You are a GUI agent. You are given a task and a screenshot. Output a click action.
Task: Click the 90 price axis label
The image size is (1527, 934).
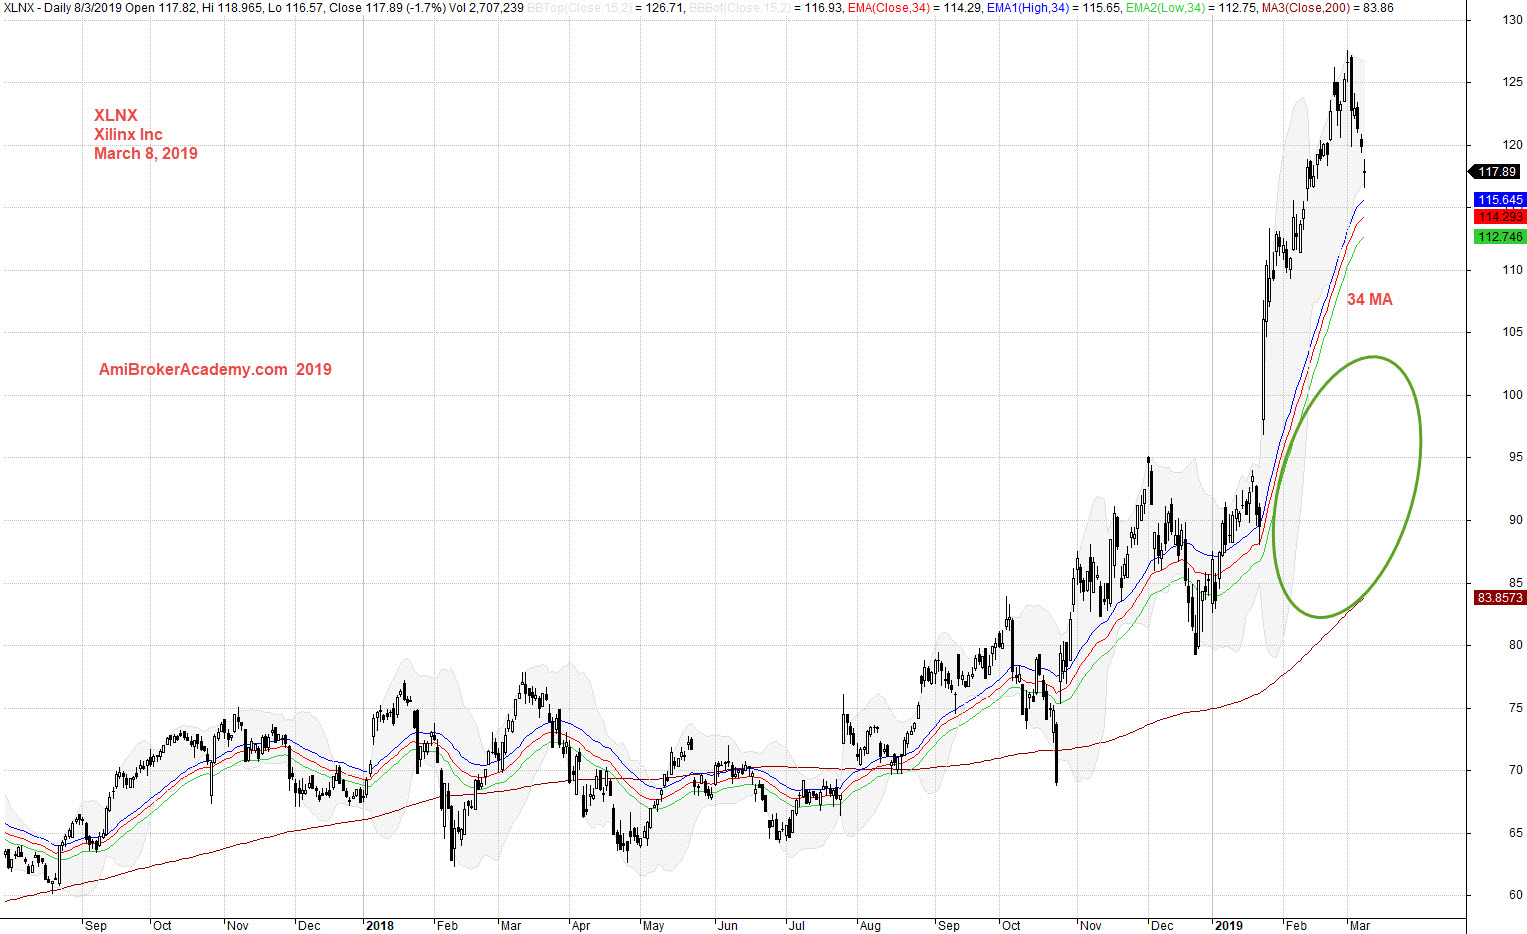click(x=1516, y=520)
